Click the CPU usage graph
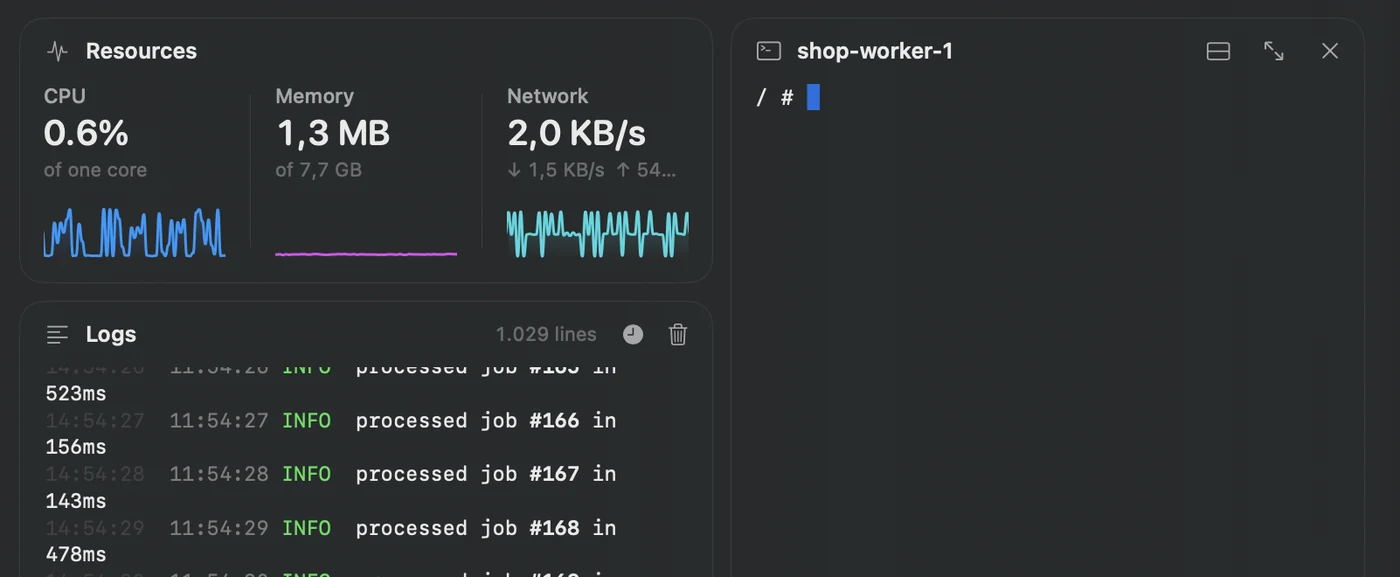1400x577 pixels. tap(134, 232)
